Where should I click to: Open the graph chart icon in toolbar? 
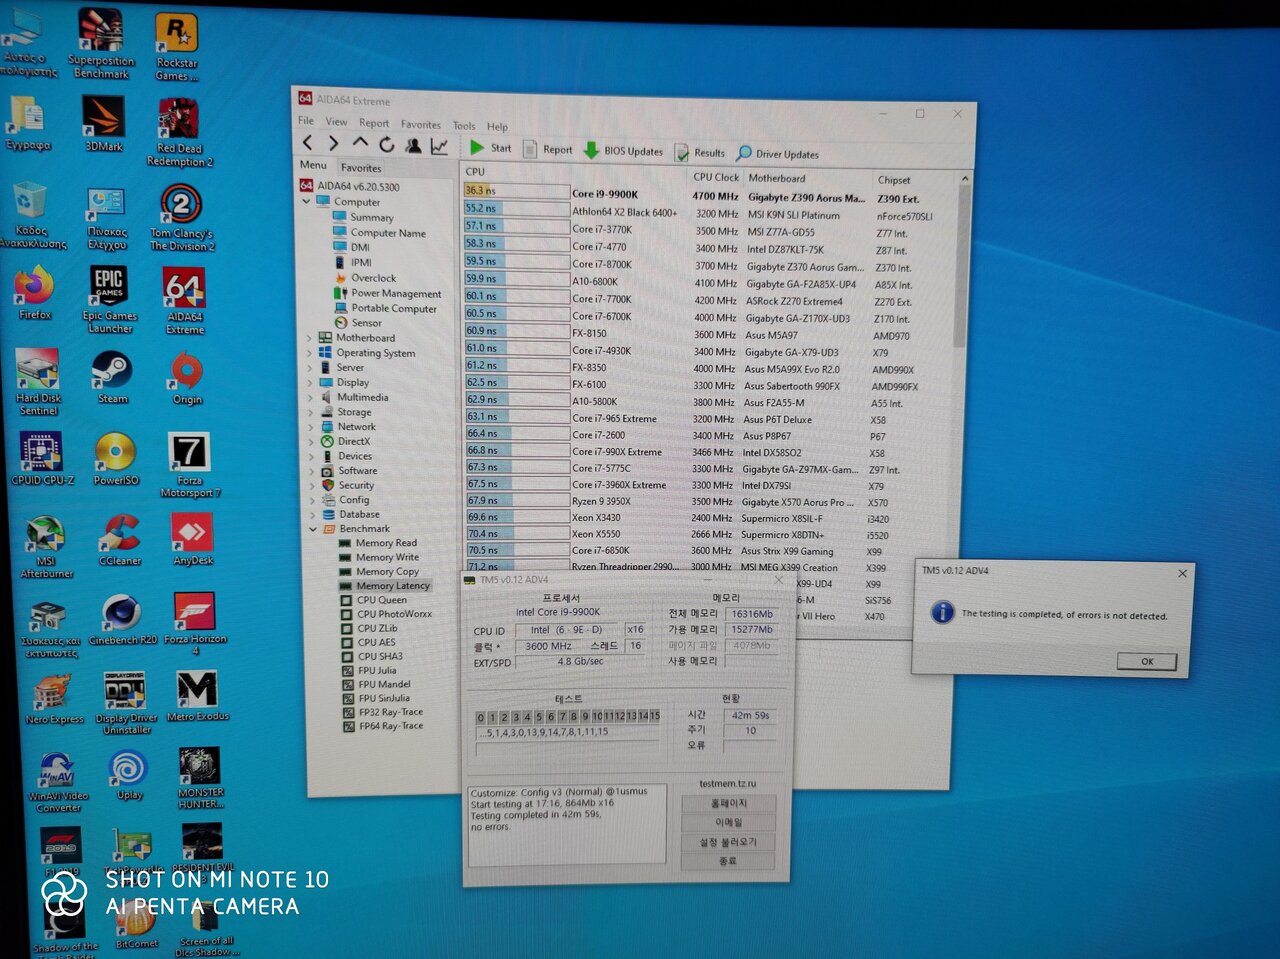coord(439,146)
